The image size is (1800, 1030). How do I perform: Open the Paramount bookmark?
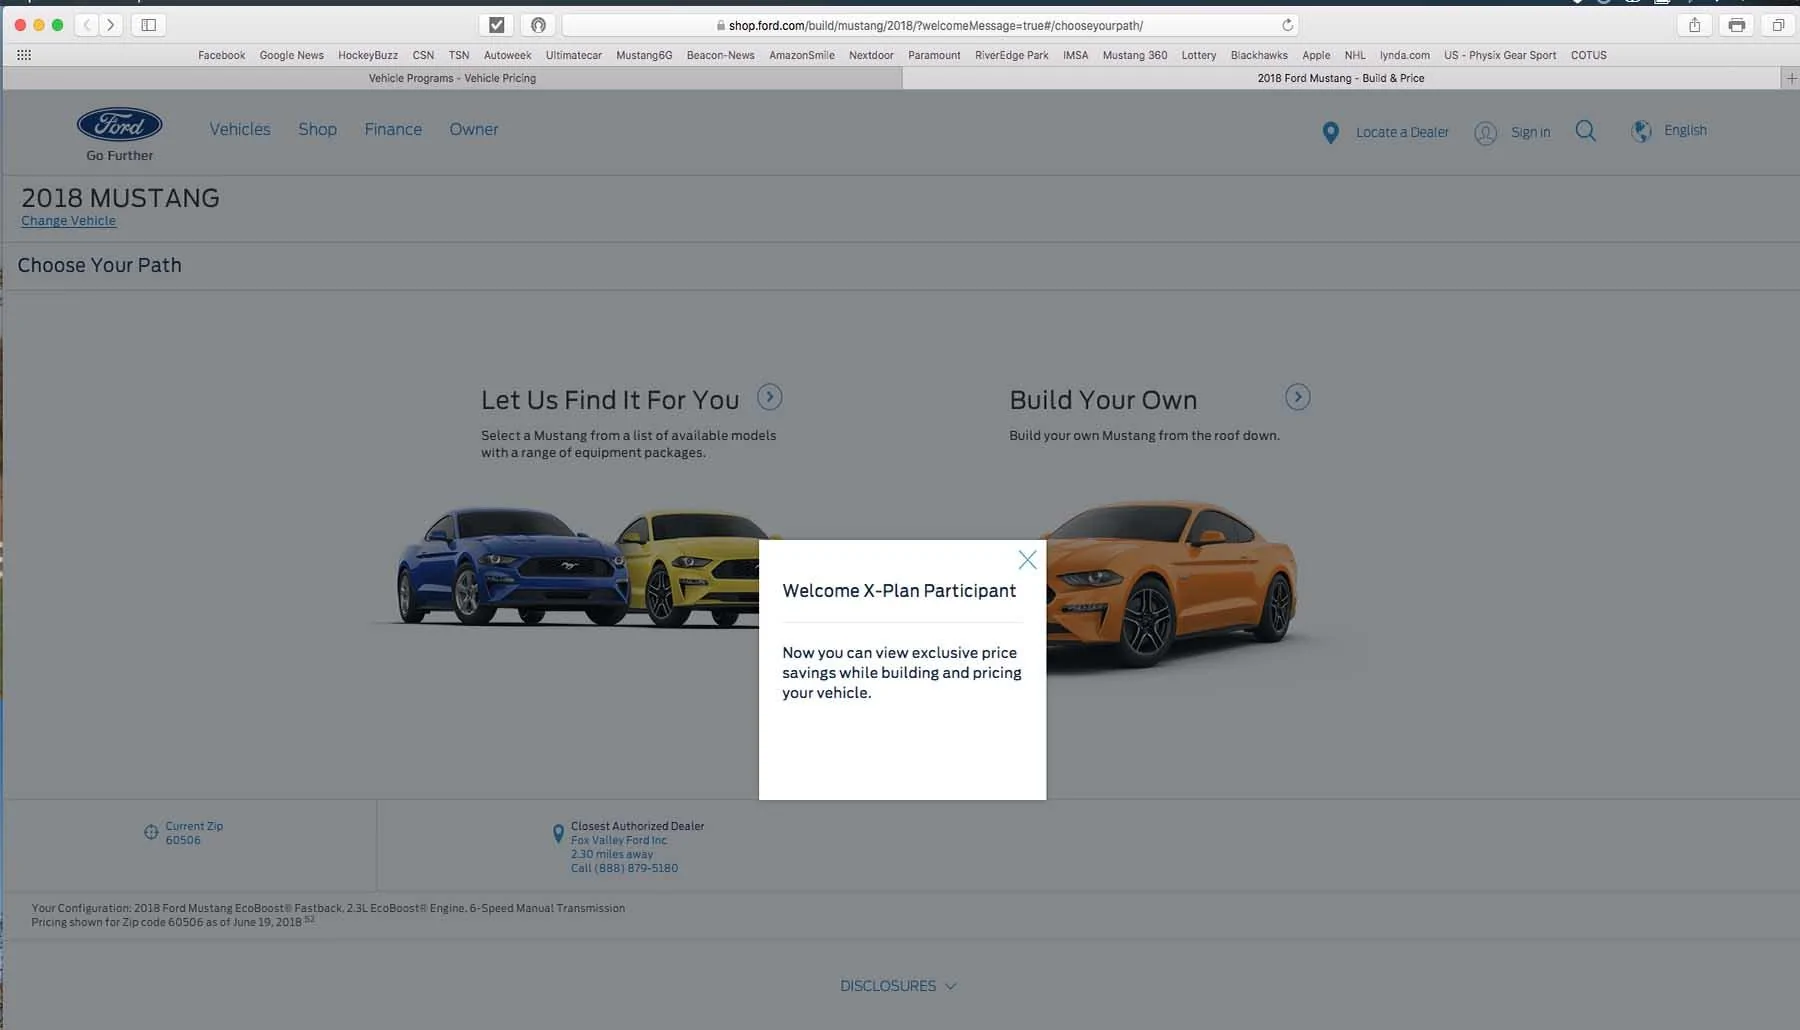pos(934,55)
